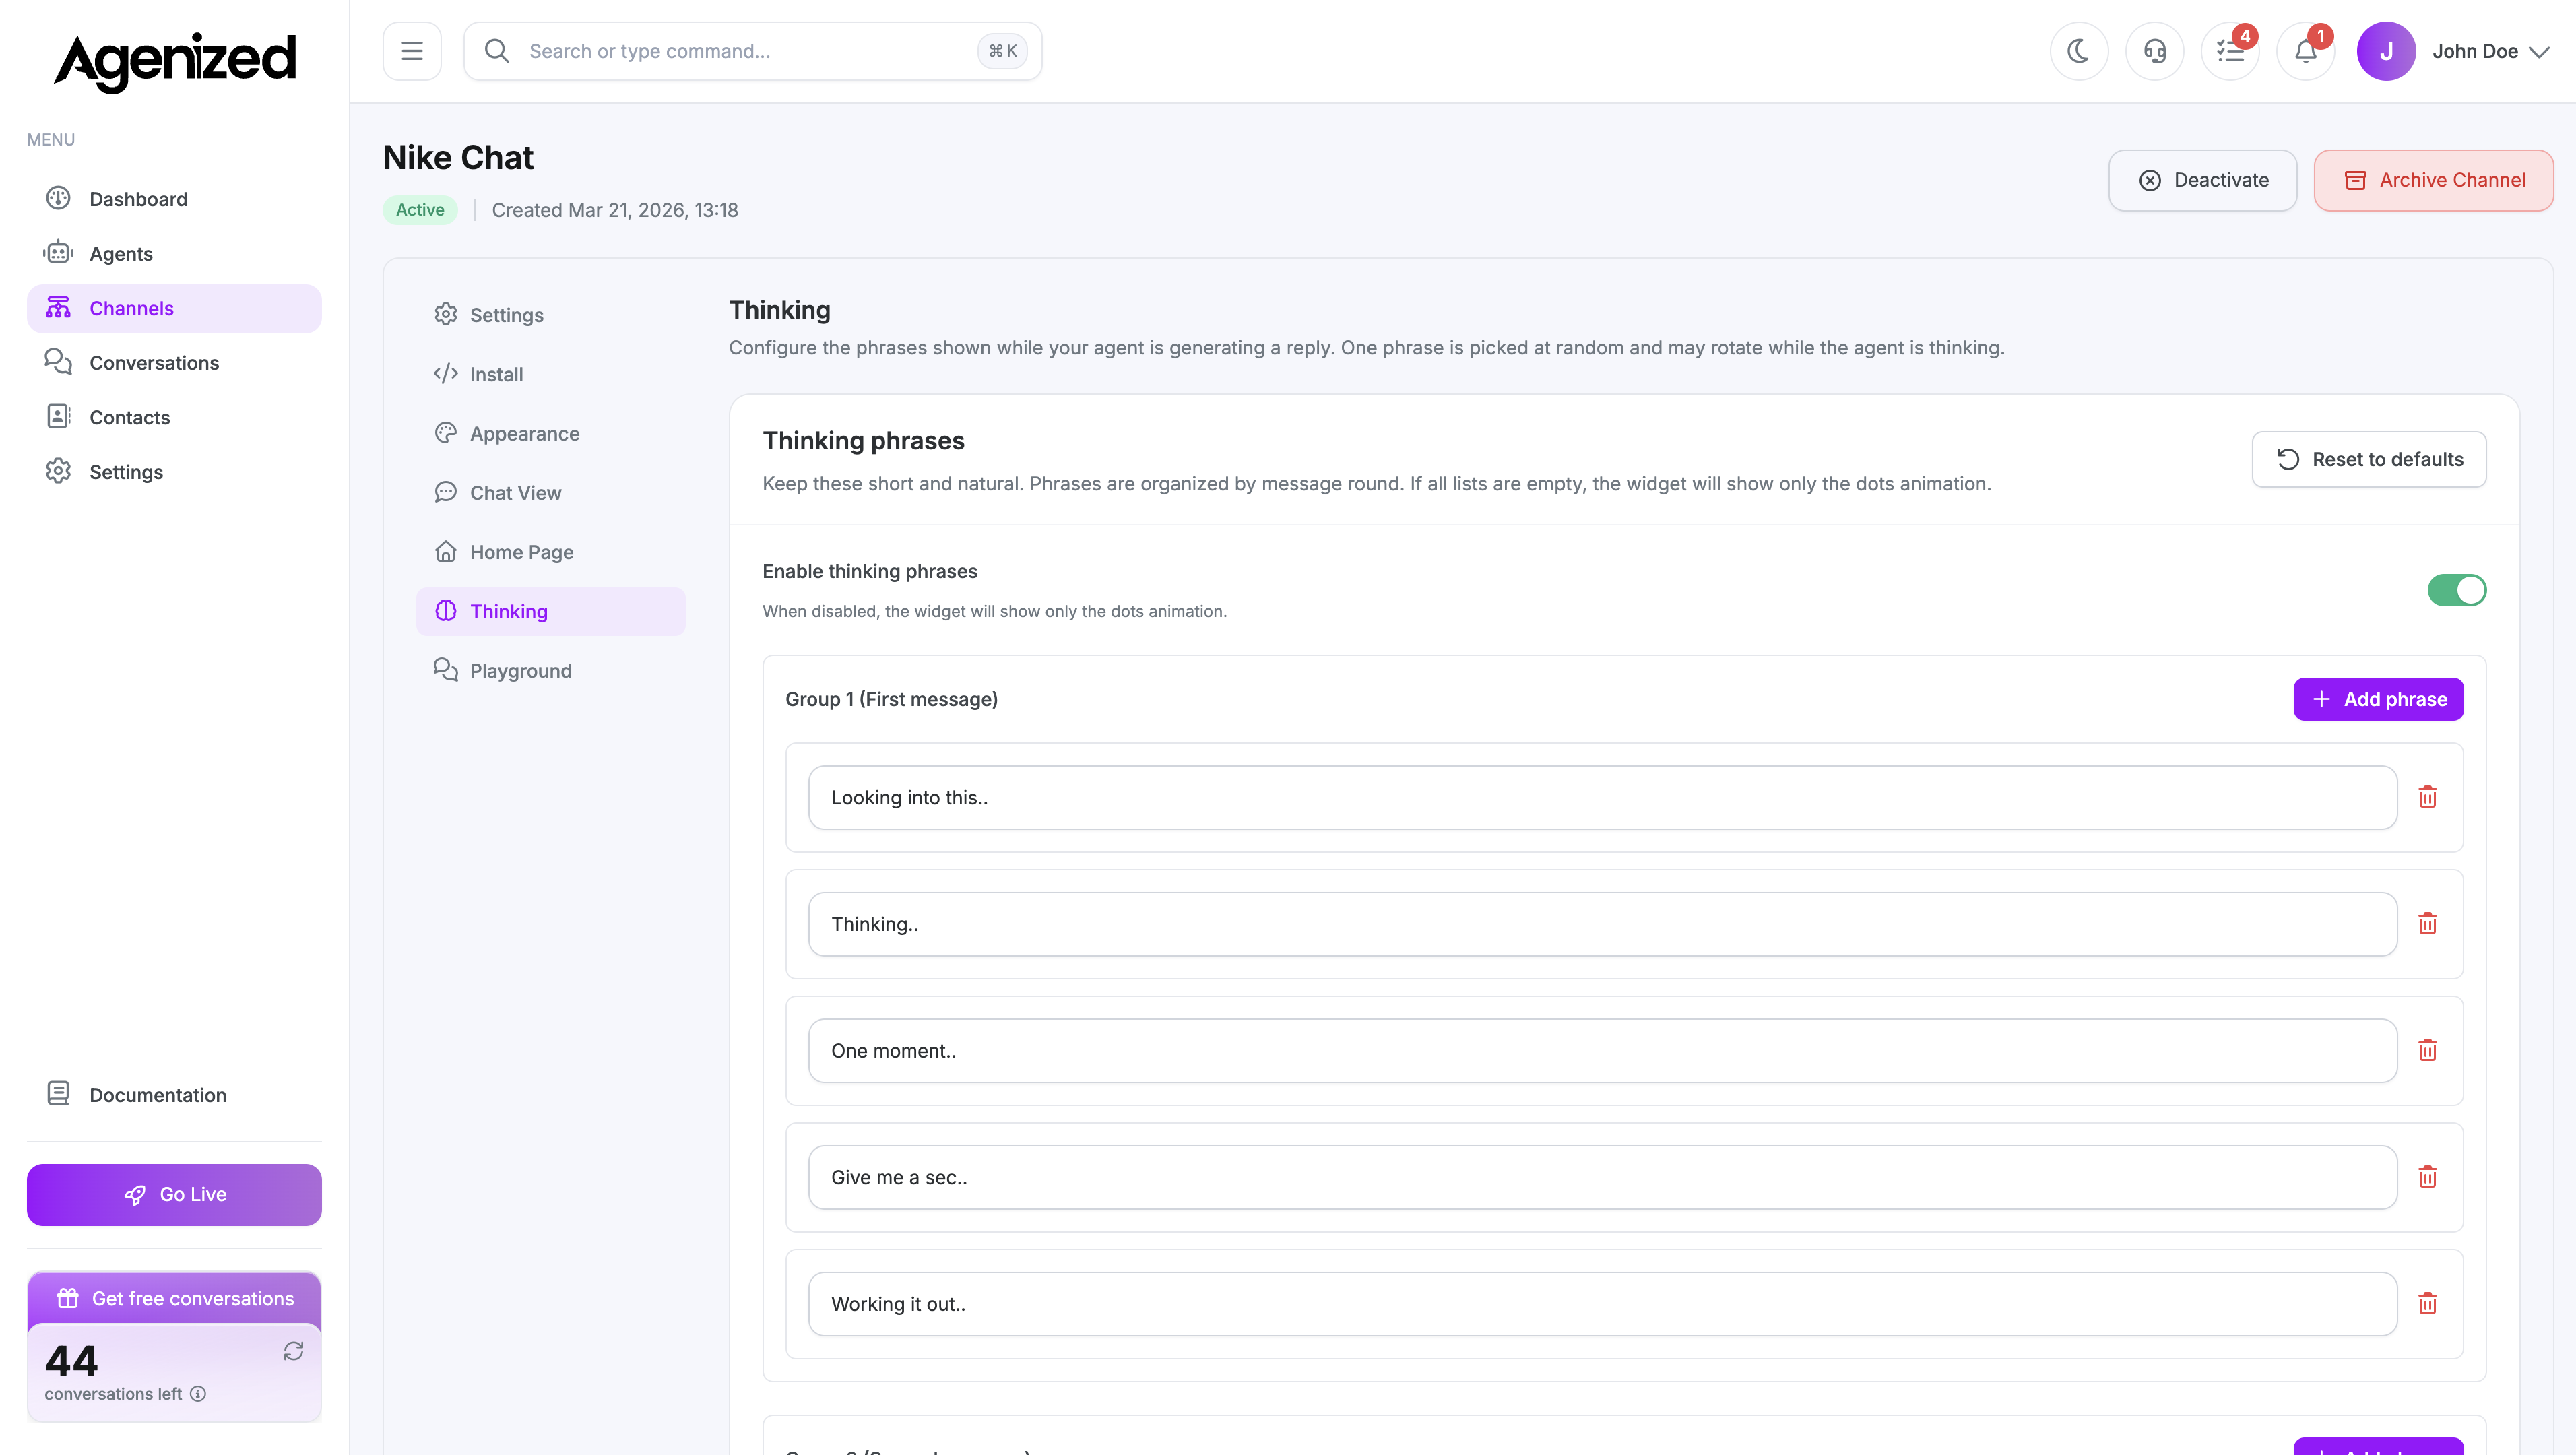Screen dimensions: 2576x1455
Task: Add phrase to Group 1 (First message)
Action: (x=2378, y=699)
